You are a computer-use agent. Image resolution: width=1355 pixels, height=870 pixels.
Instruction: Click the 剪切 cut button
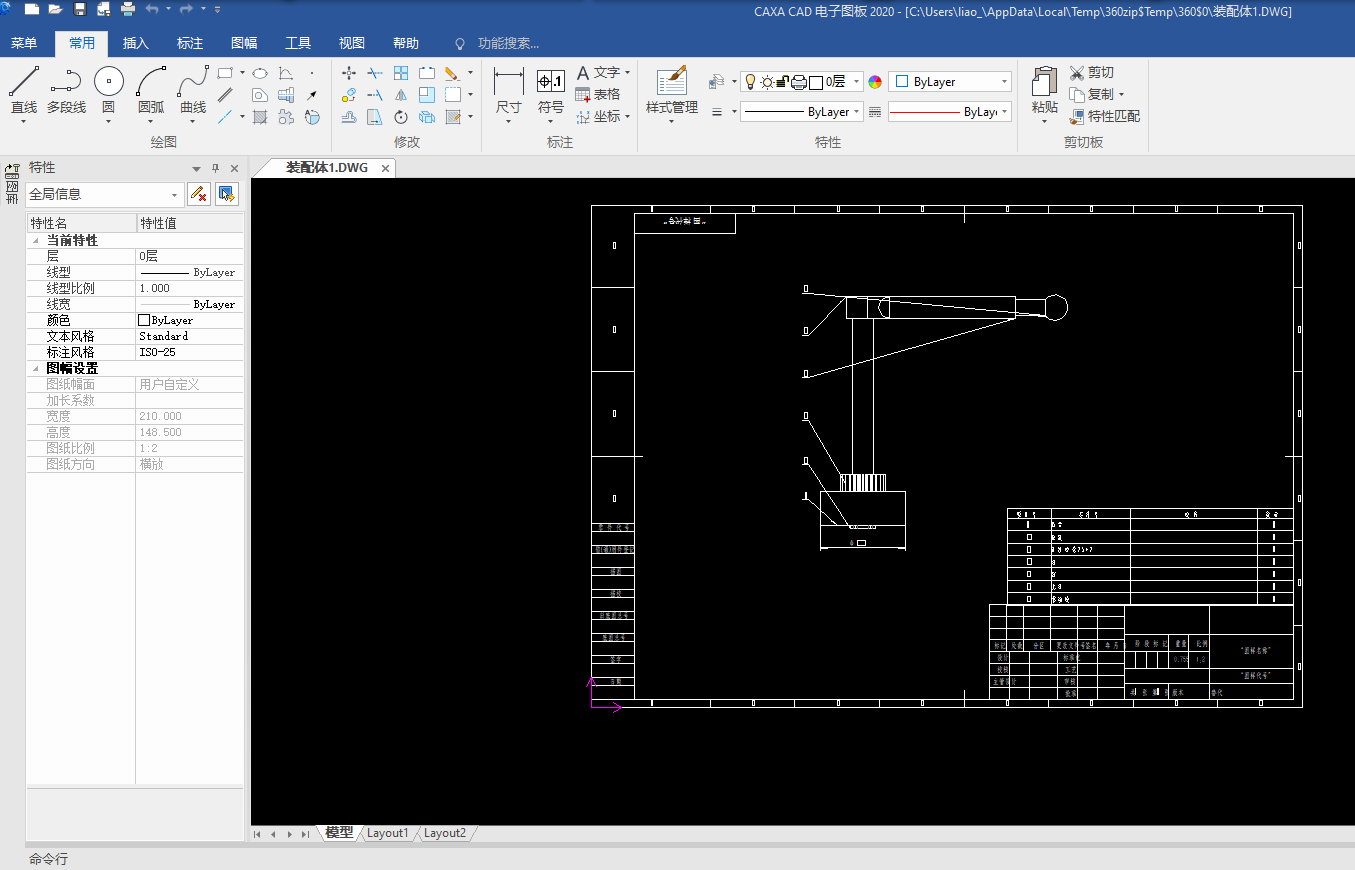(1091, 73)
